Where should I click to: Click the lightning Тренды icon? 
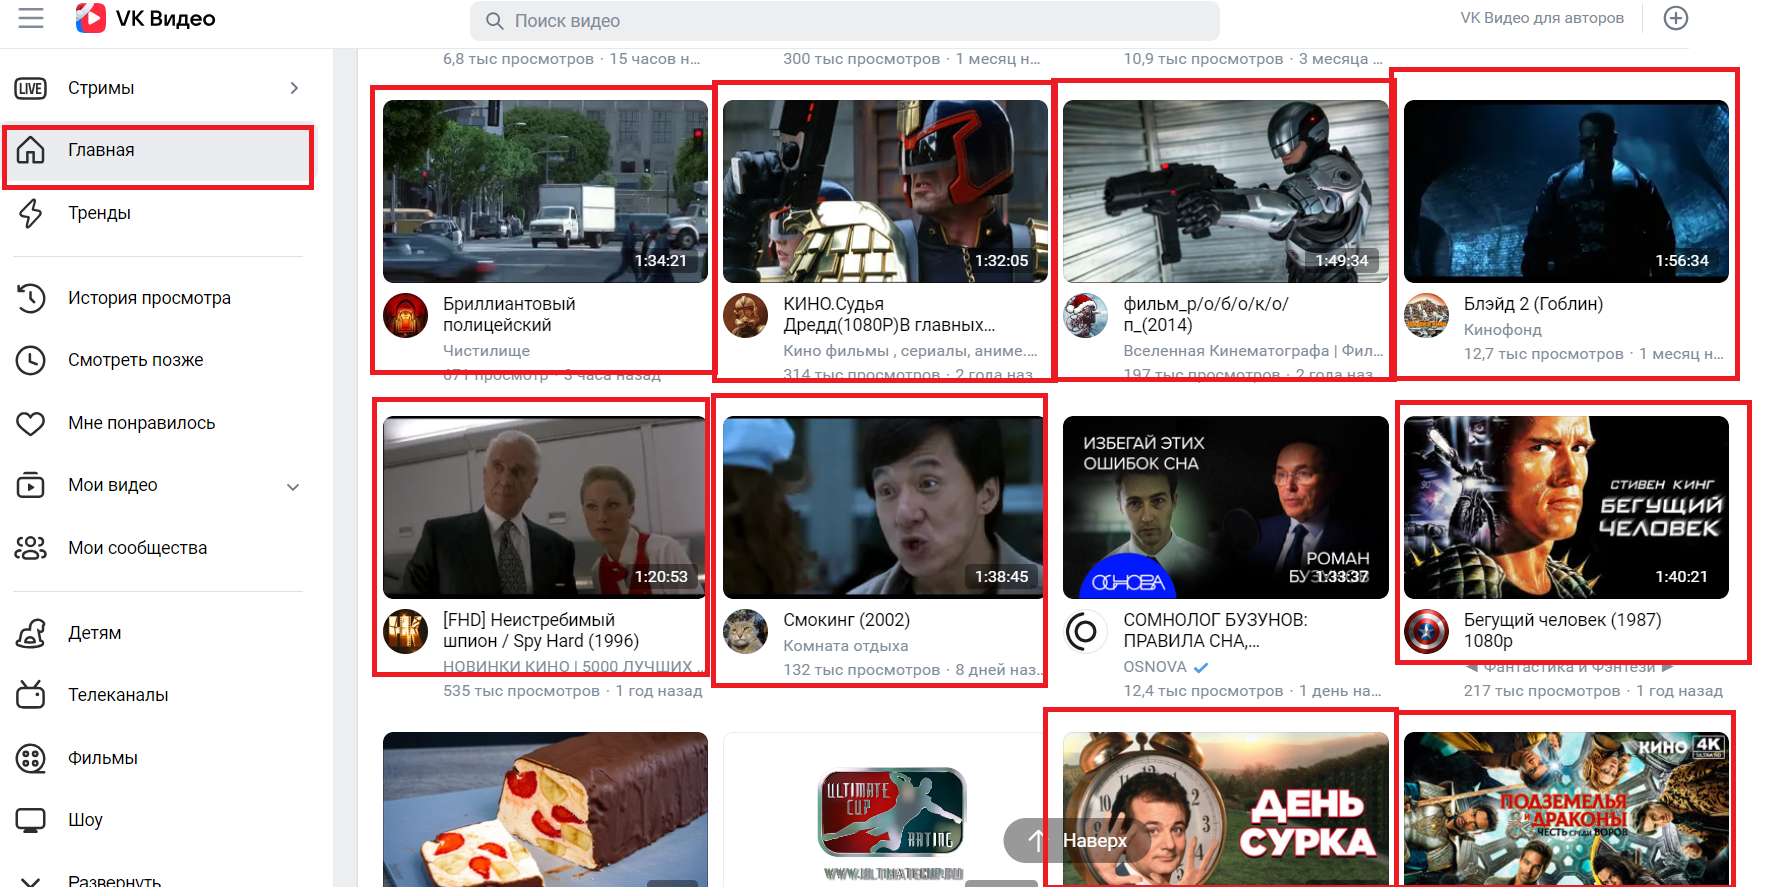31,213
